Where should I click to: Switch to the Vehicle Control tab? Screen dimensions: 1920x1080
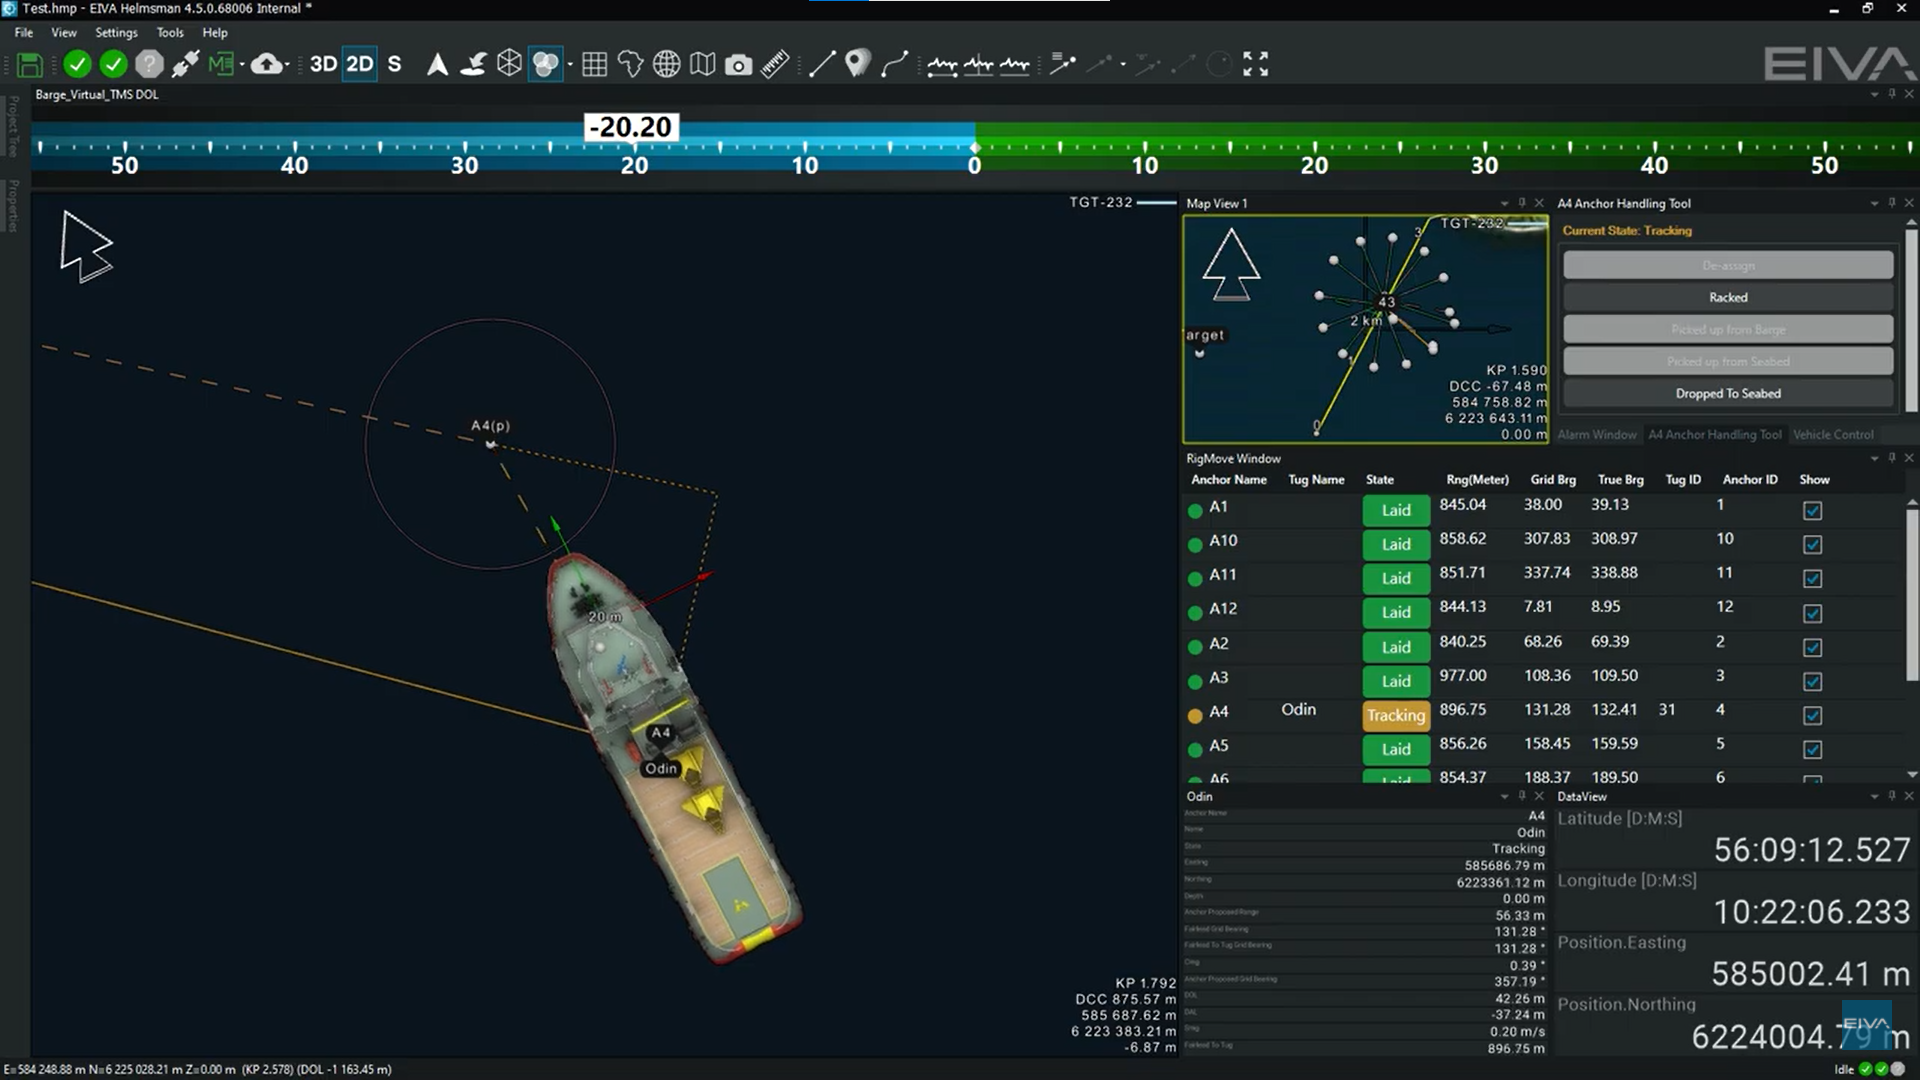(x=1833, y=434)
